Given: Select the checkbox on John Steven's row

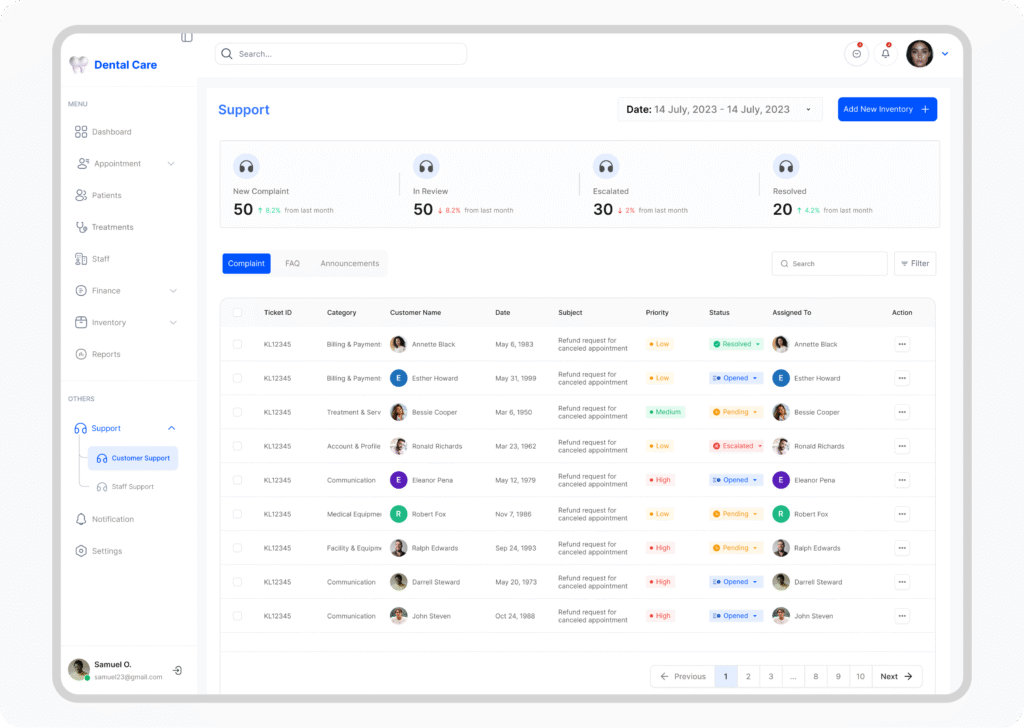Looking at the screenshot, I should coord(237,616).
